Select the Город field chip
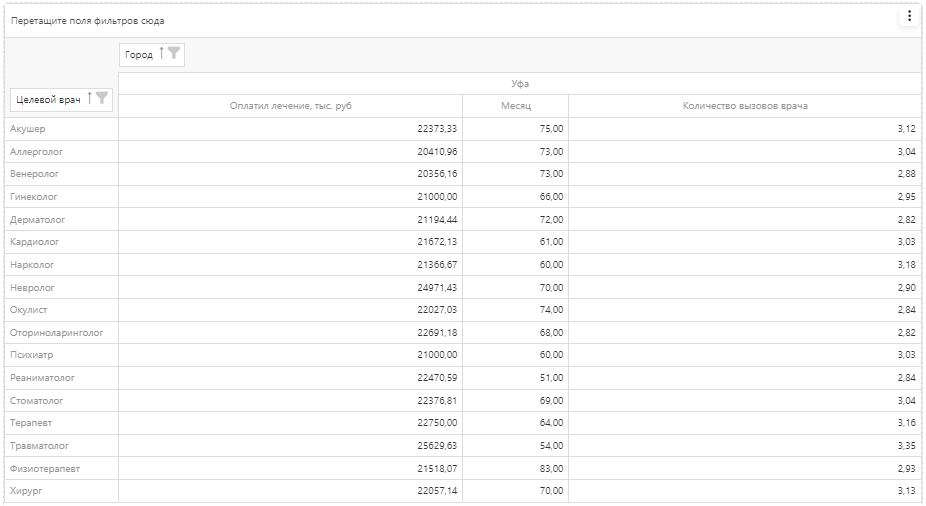This screenshot has height=506, width=926. coord(139,55)
